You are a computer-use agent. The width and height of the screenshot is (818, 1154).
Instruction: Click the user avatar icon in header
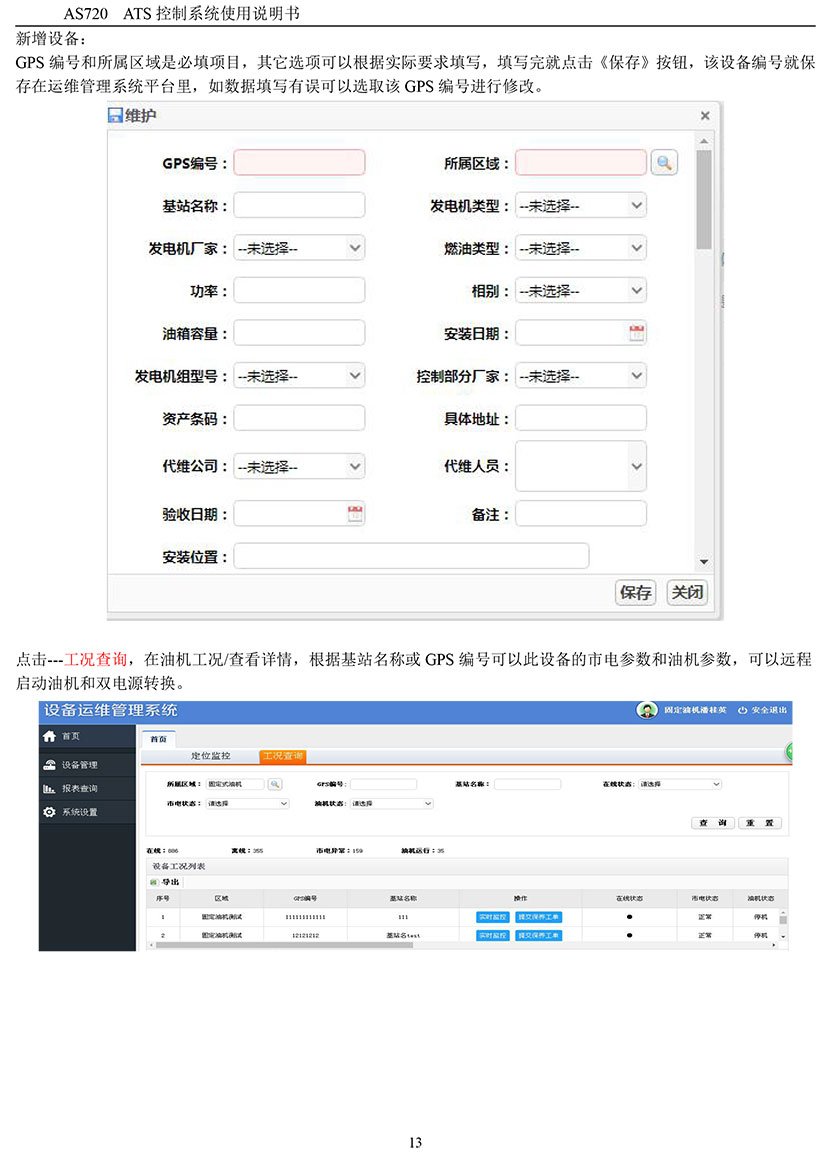point(647,710)
